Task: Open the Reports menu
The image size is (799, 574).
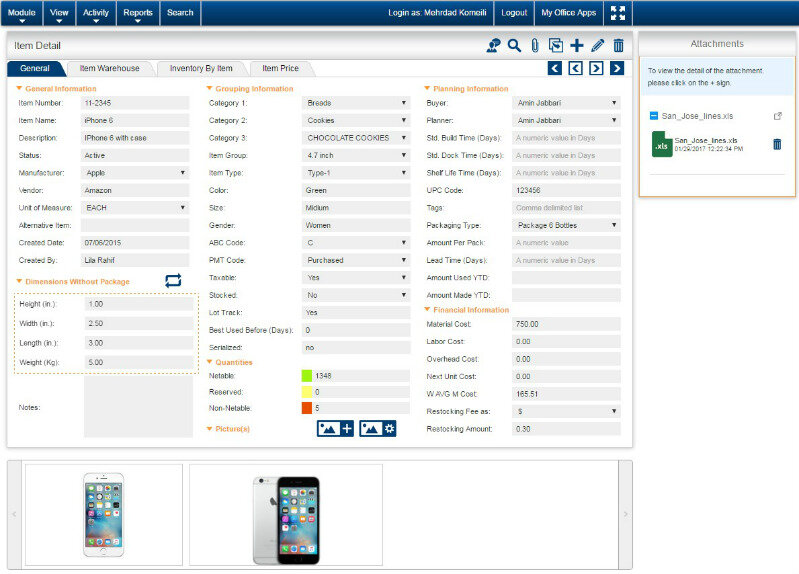Action: point(138,13)
